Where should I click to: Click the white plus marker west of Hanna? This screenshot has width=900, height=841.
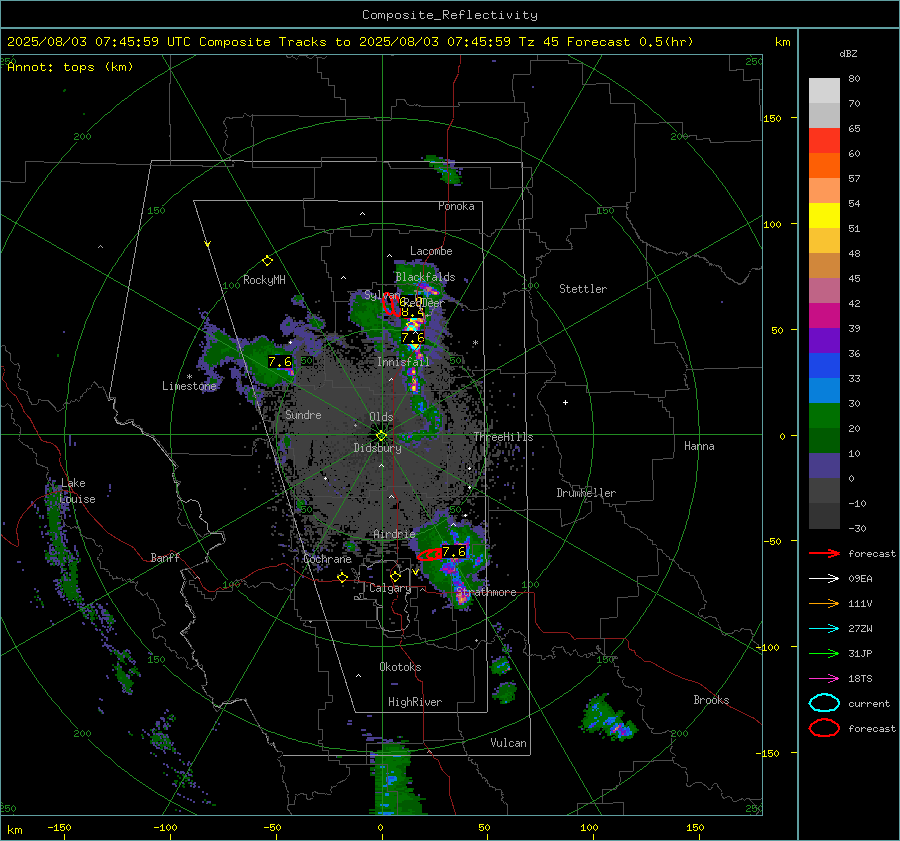pyautogui.click(x=565, y=402)
